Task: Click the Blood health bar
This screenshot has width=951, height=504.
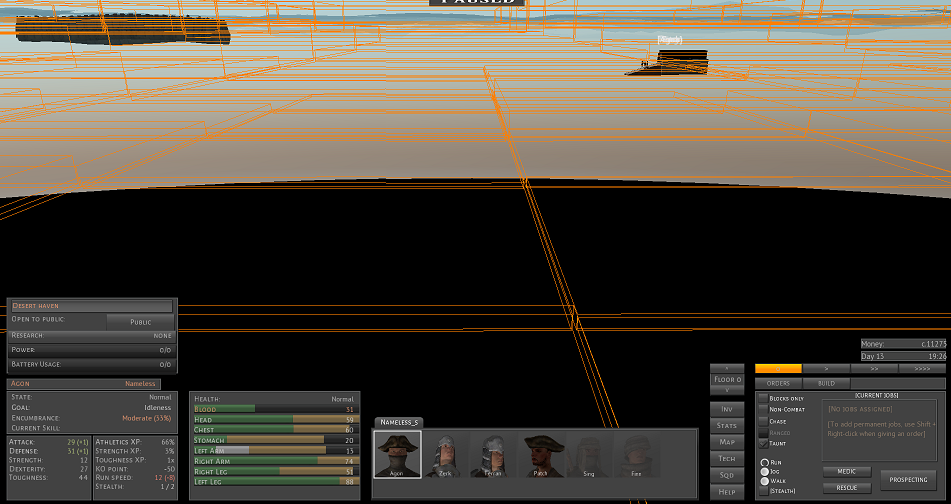Action: pyautogui.click(x=275, y=409)
